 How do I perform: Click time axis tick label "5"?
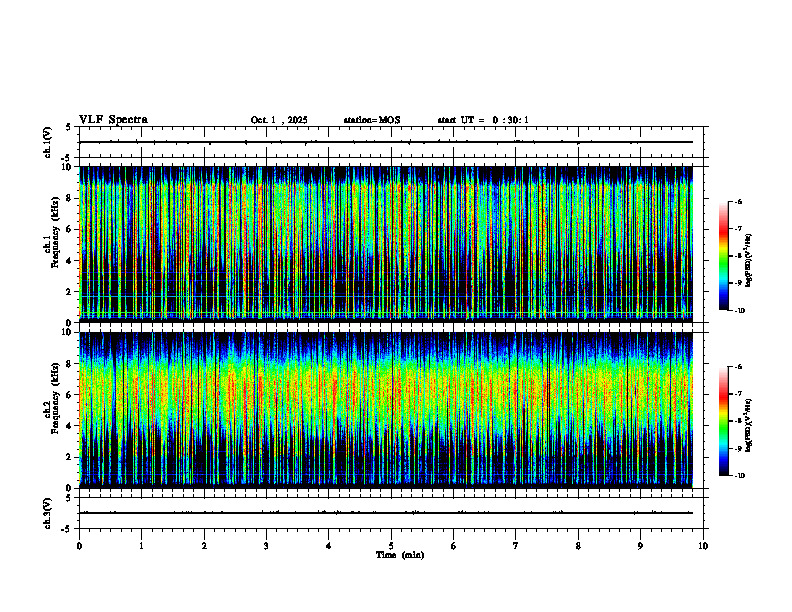(x=391, y=546)
